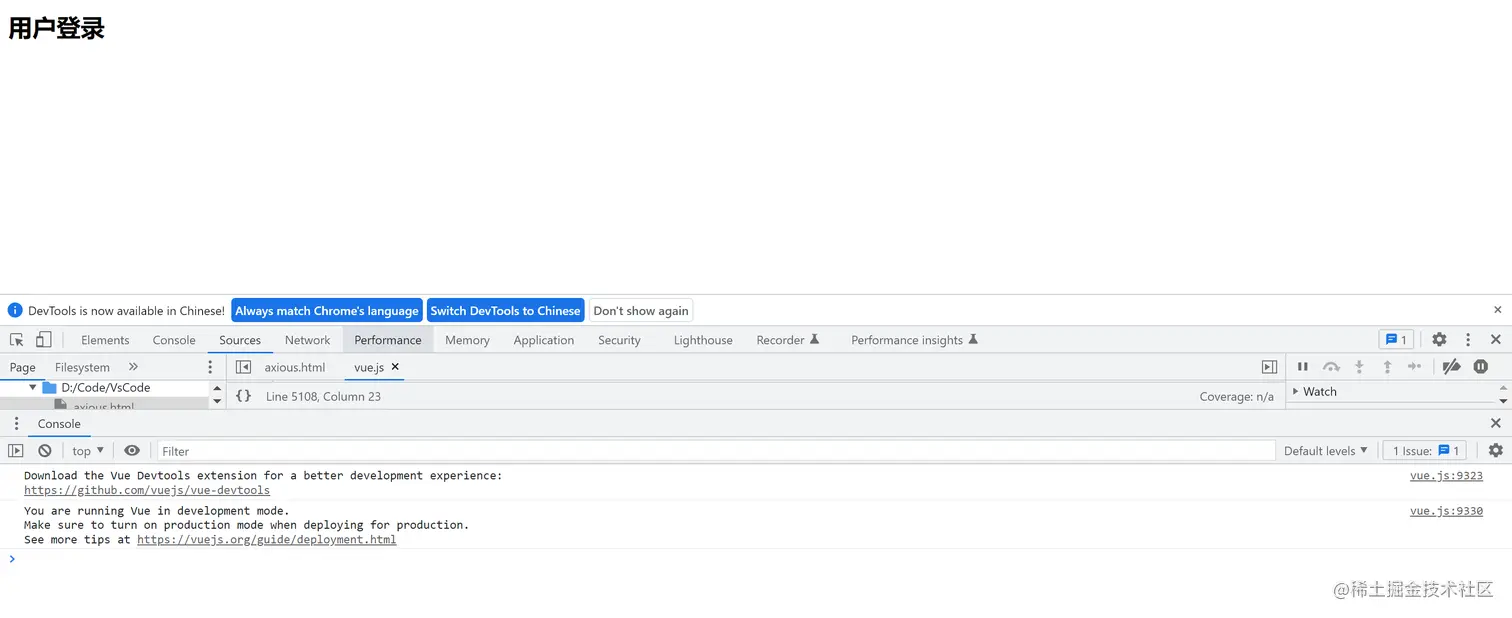
Task: Open DevTools settings gear in top bar
Action: click(1439, 340)
